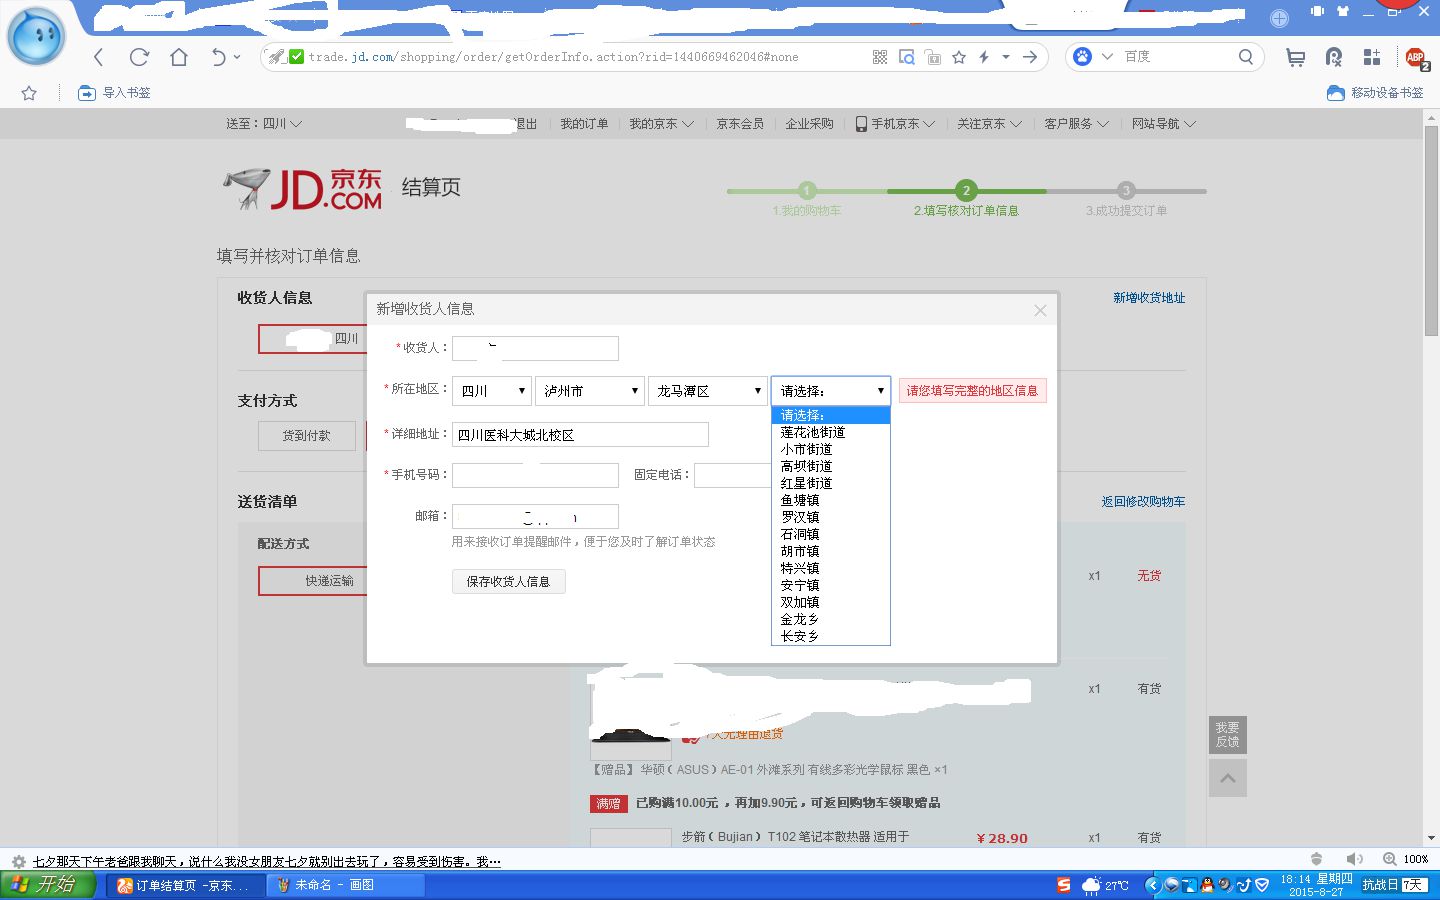Click browser skin shirt icon

click(x=1343, y=11)
